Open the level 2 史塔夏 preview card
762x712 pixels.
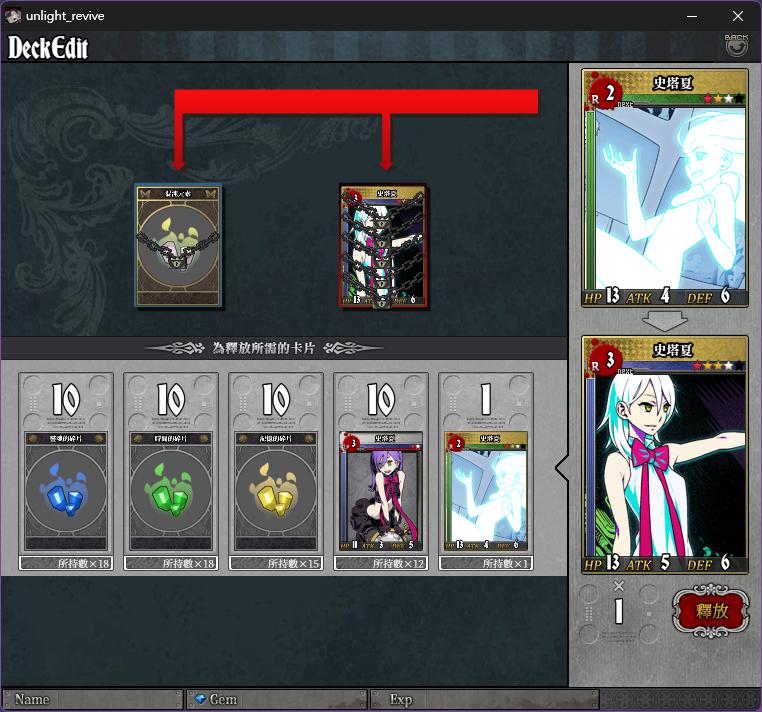tap(665, 188)
